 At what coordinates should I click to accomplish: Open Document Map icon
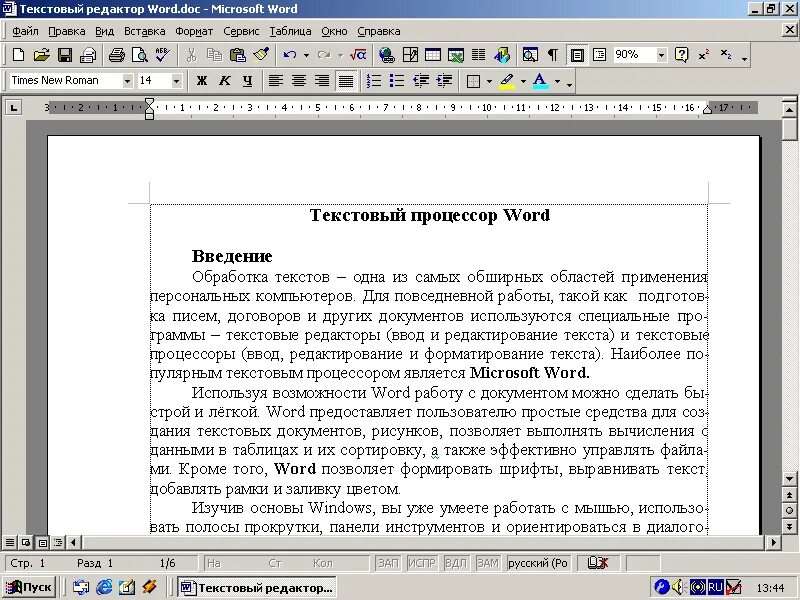pyautogui.click(x=530, y=55)
